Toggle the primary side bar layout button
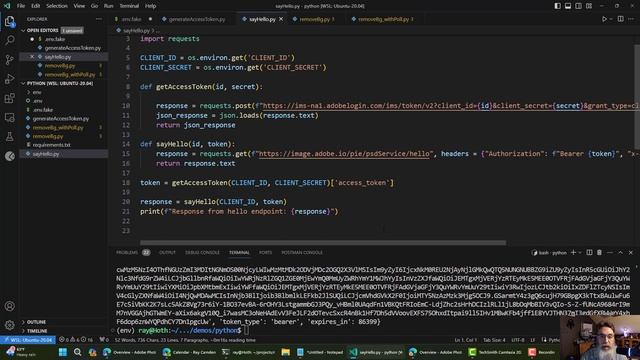 click(558, 6)
